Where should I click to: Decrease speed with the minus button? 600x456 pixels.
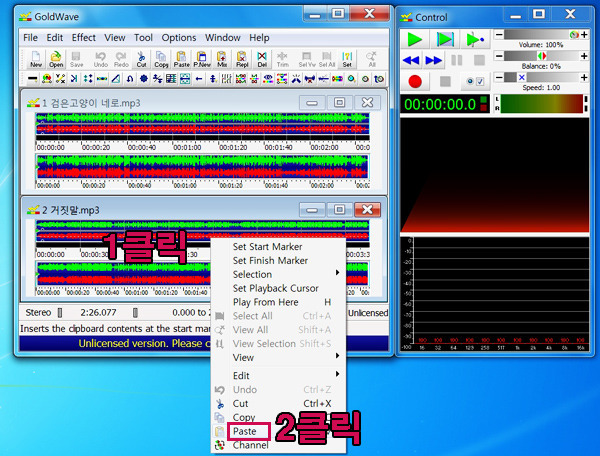coord(499,78)
